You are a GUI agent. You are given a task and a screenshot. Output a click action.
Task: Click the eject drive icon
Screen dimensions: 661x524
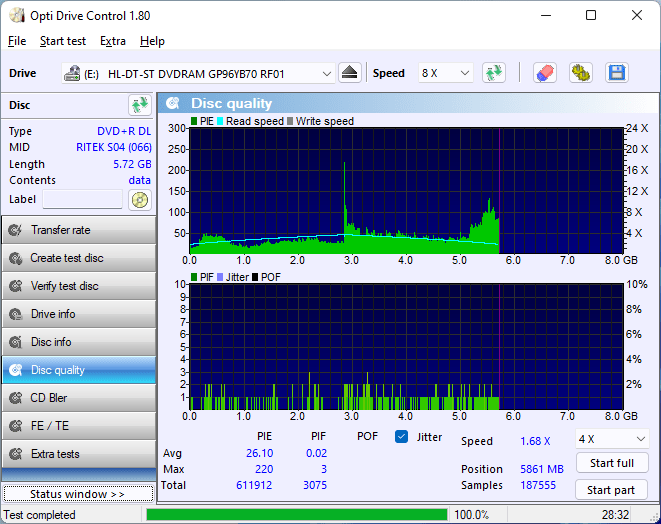tap(349, 73)
